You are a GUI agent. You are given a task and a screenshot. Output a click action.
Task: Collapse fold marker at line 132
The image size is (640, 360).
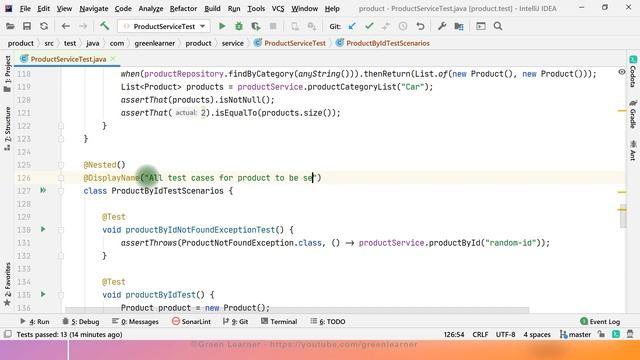pyautogui.click(x=61, y=256)
